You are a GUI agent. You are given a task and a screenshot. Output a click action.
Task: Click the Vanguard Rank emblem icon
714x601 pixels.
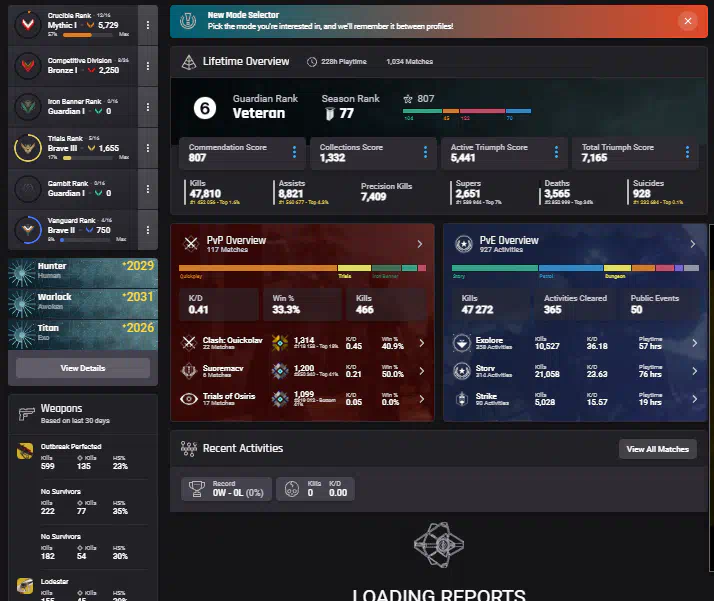pos(28,229)
